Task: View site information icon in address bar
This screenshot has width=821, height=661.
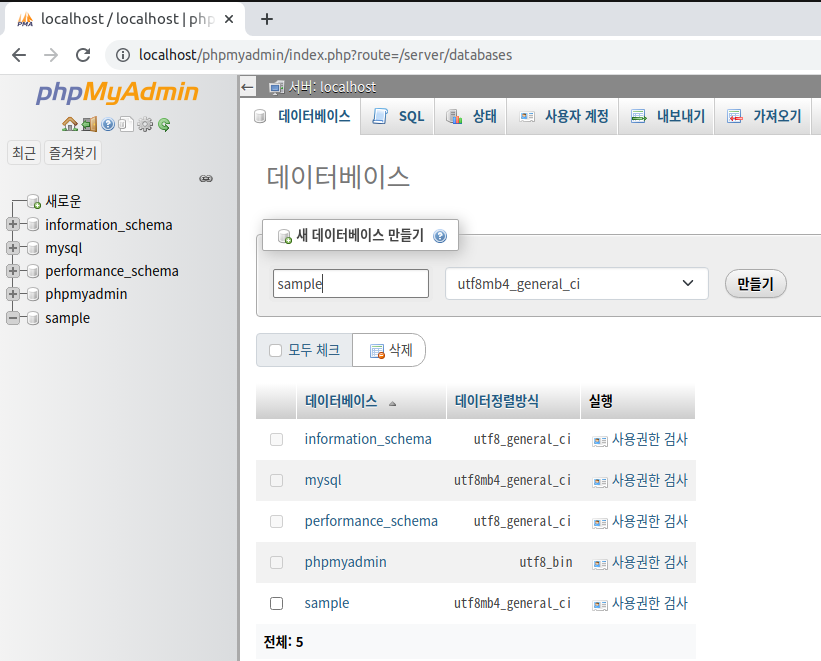Action: coord(123,55)
